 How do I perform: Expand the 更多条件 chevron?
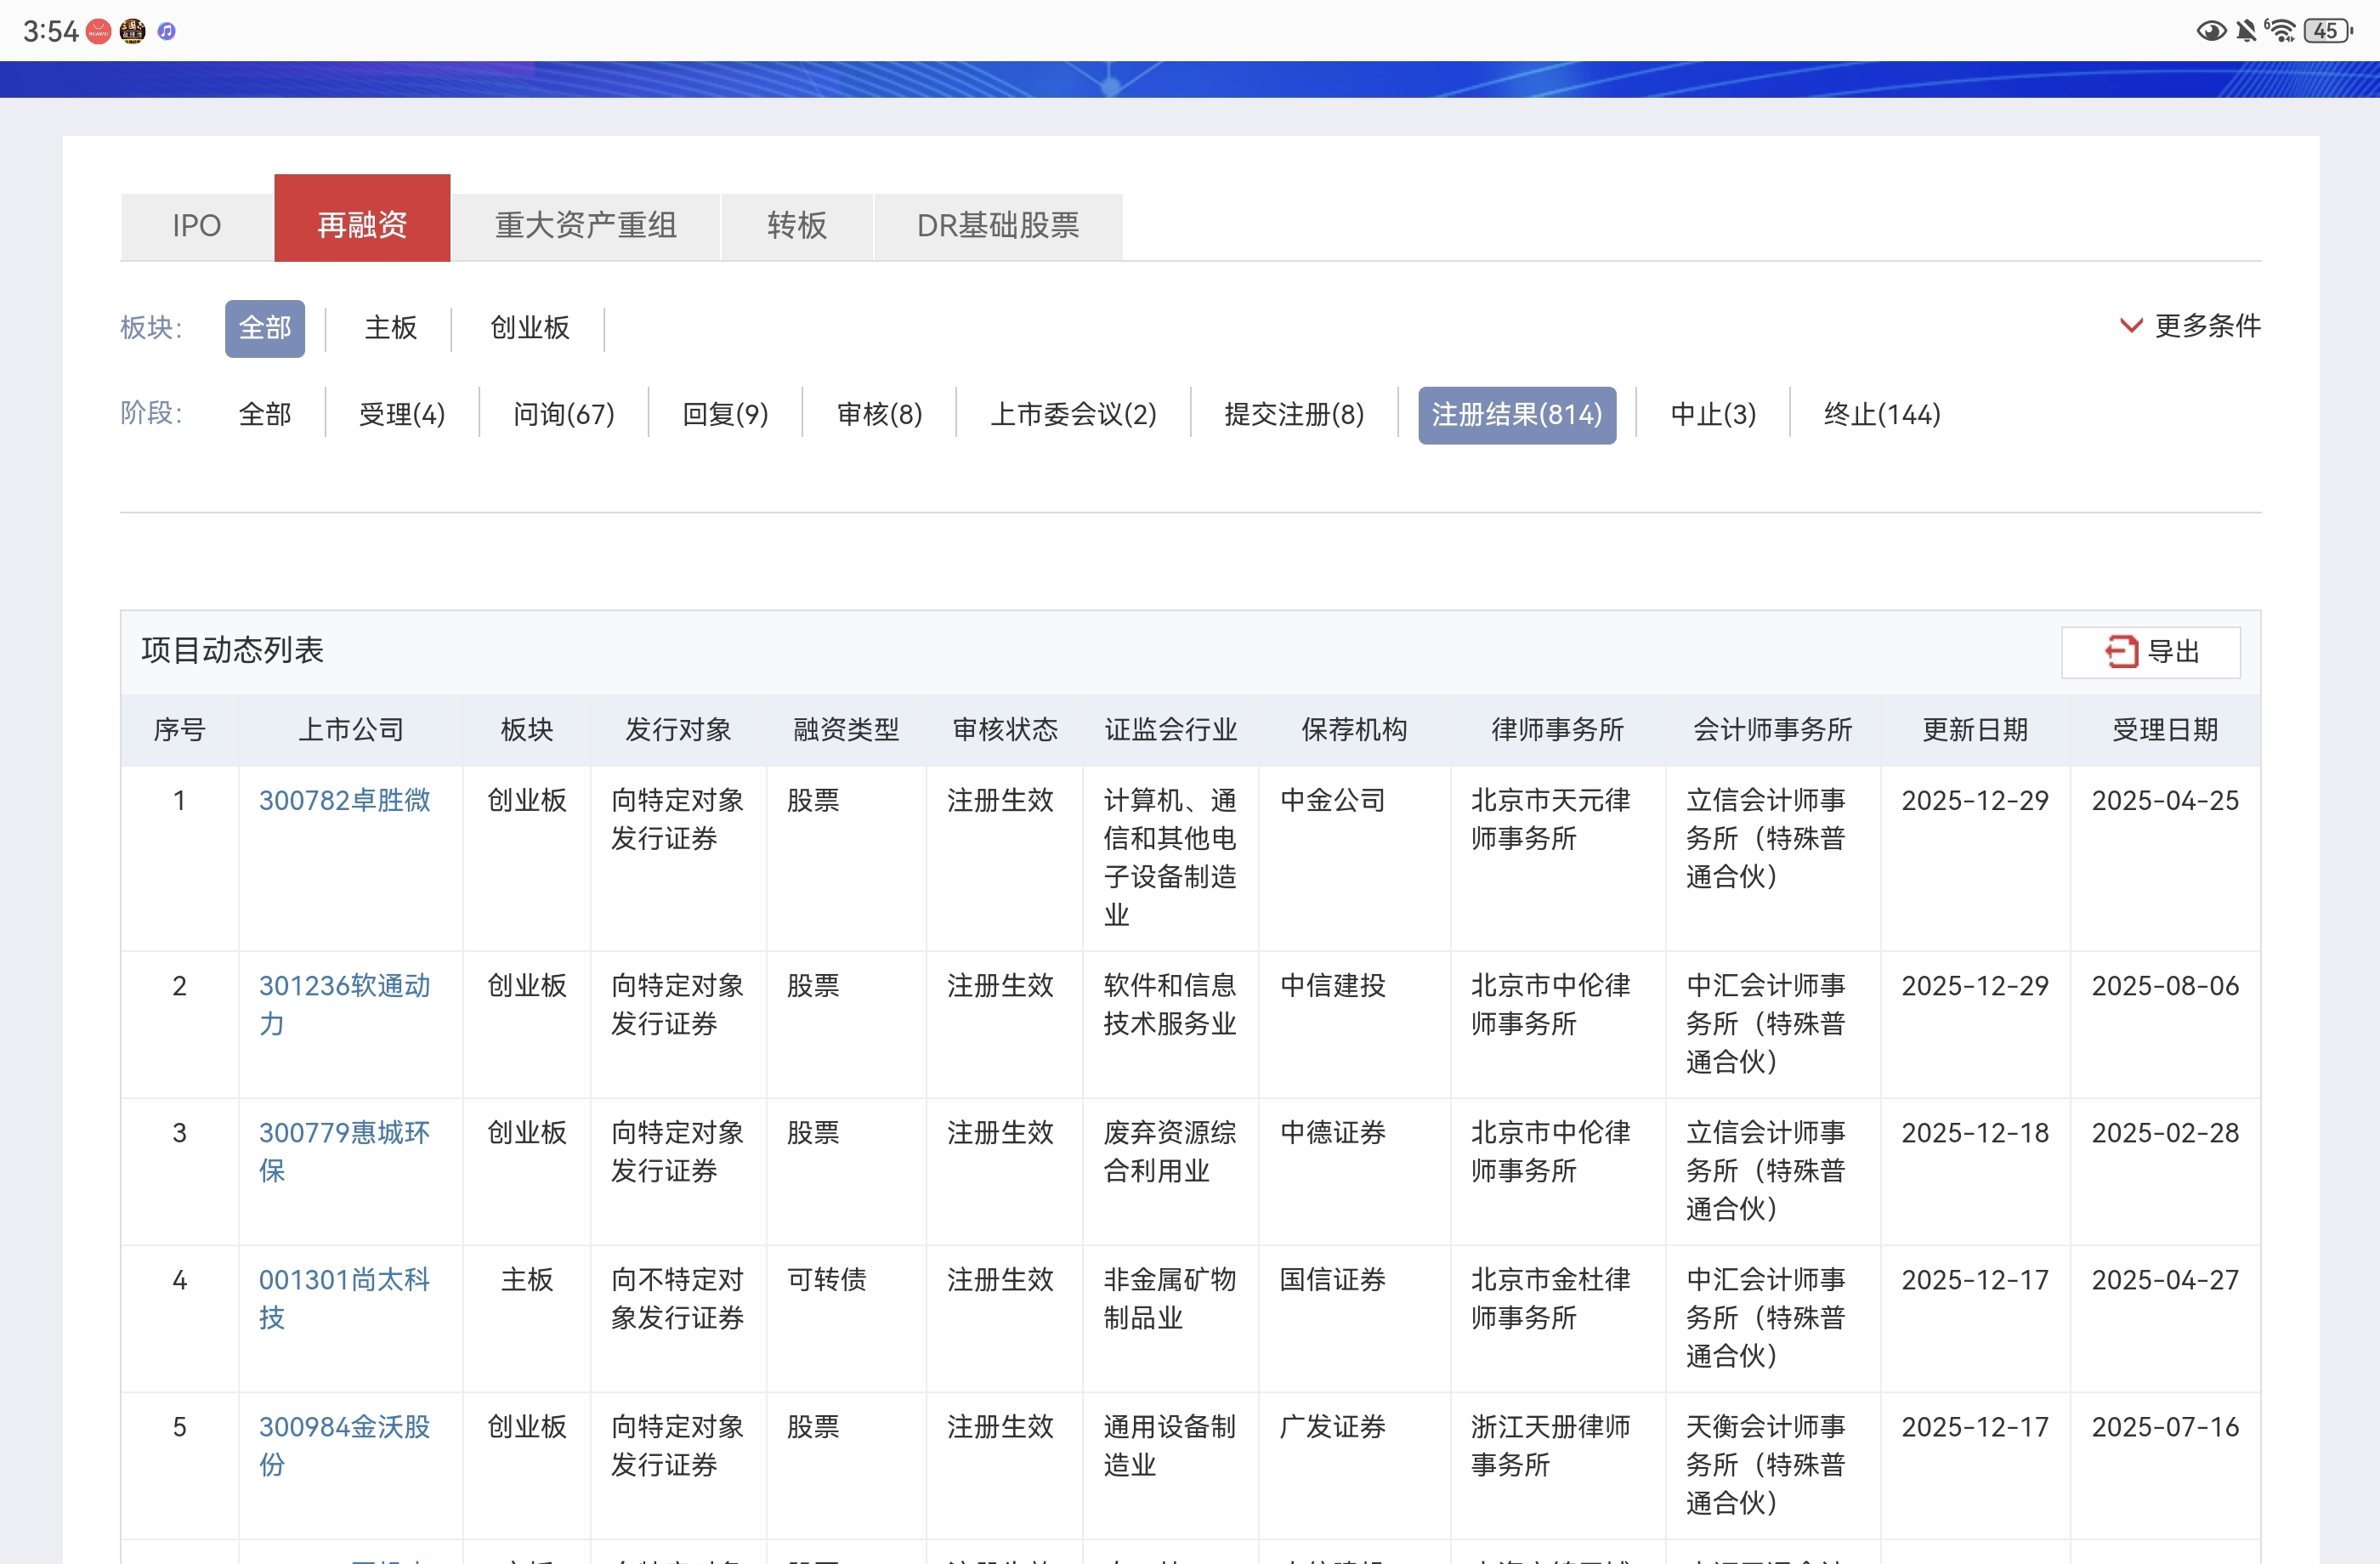2130,326
